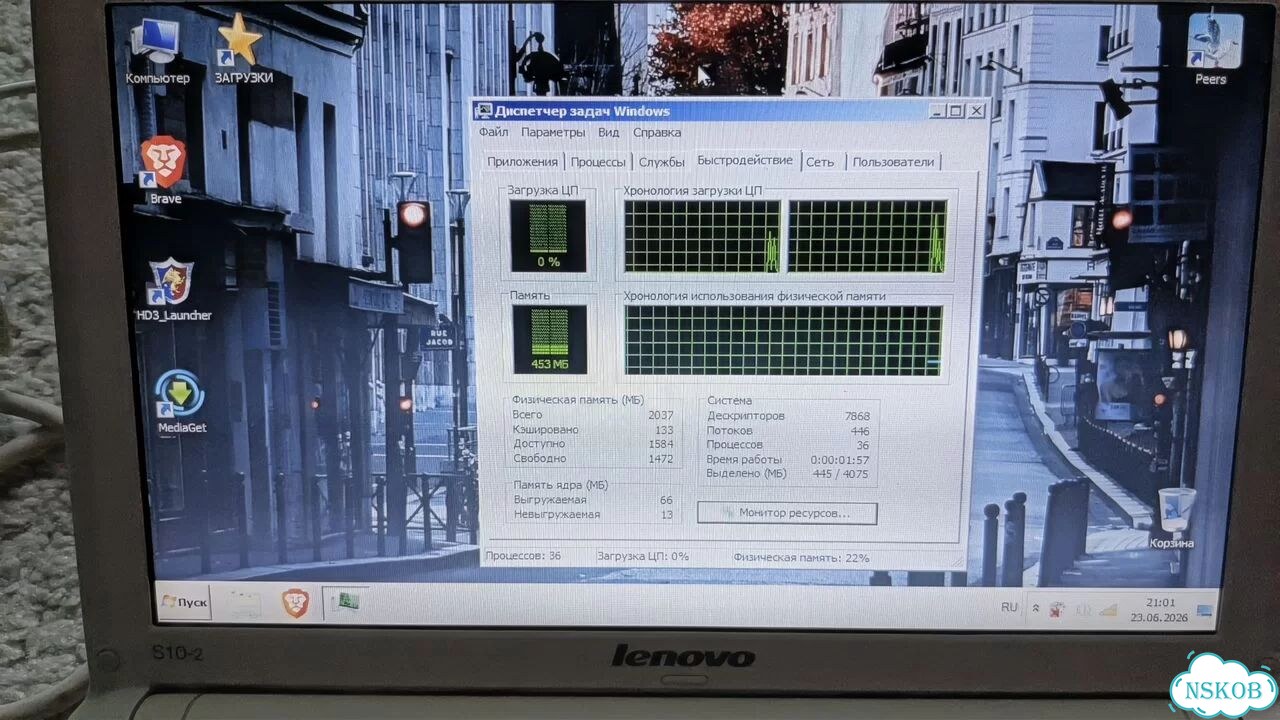Click the Кэшировано value 133

(x=664, y=430)
